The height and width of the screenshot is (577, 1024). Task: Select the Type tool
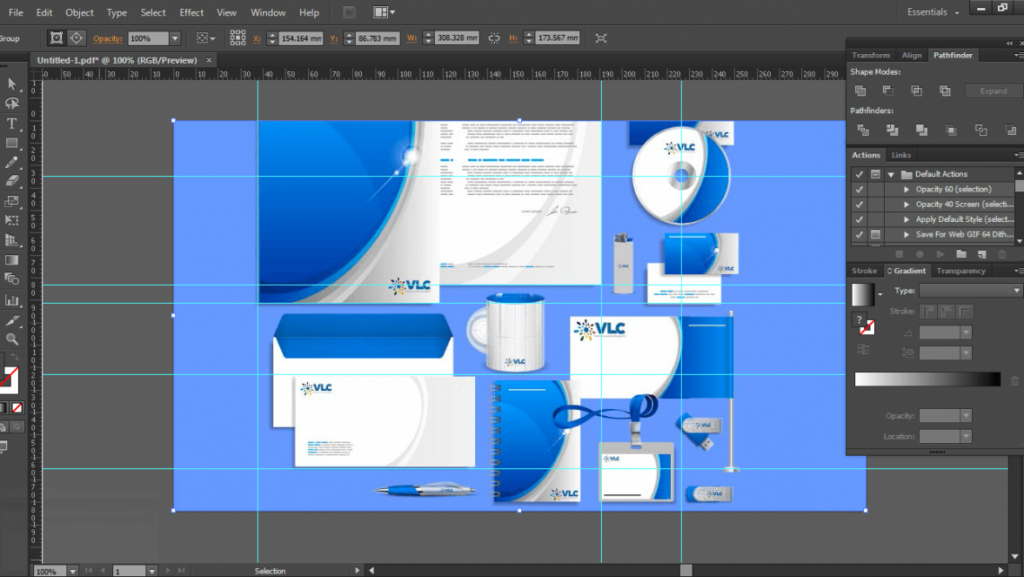(12, 123)
